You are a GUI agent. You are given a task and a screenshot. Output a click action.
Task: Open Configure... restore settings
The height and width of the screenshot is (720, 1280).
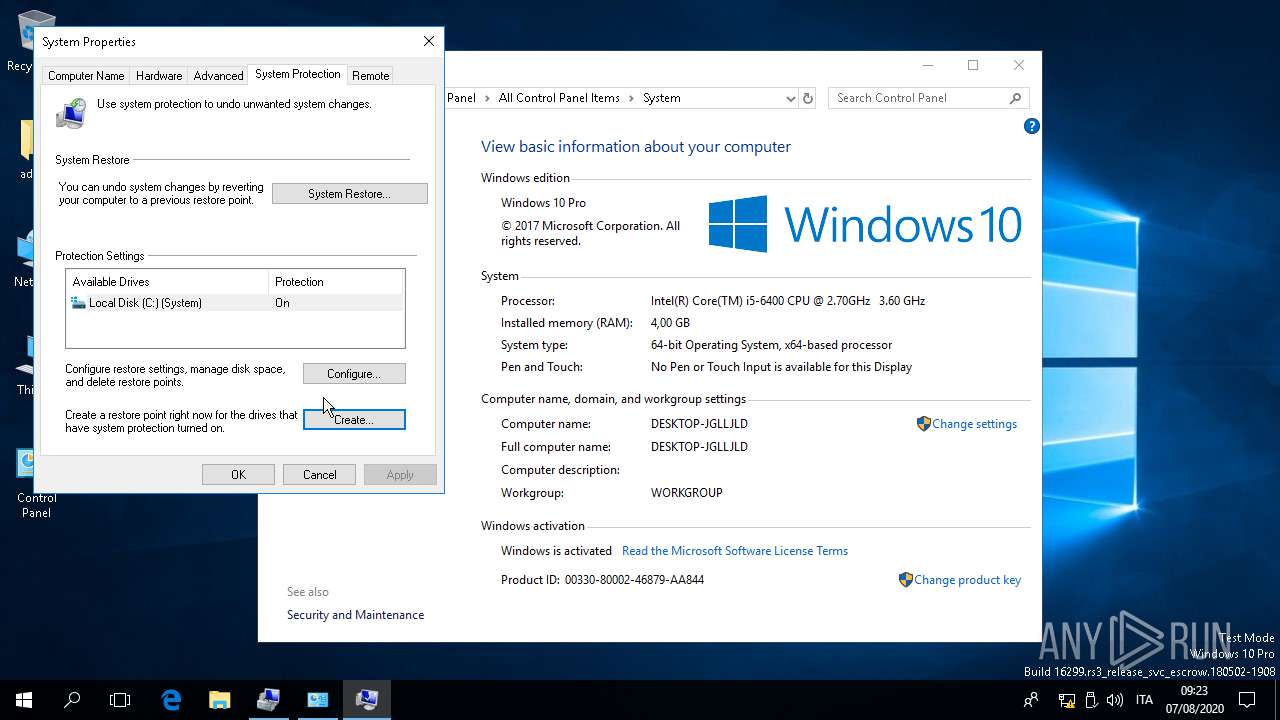click(354, 374)
